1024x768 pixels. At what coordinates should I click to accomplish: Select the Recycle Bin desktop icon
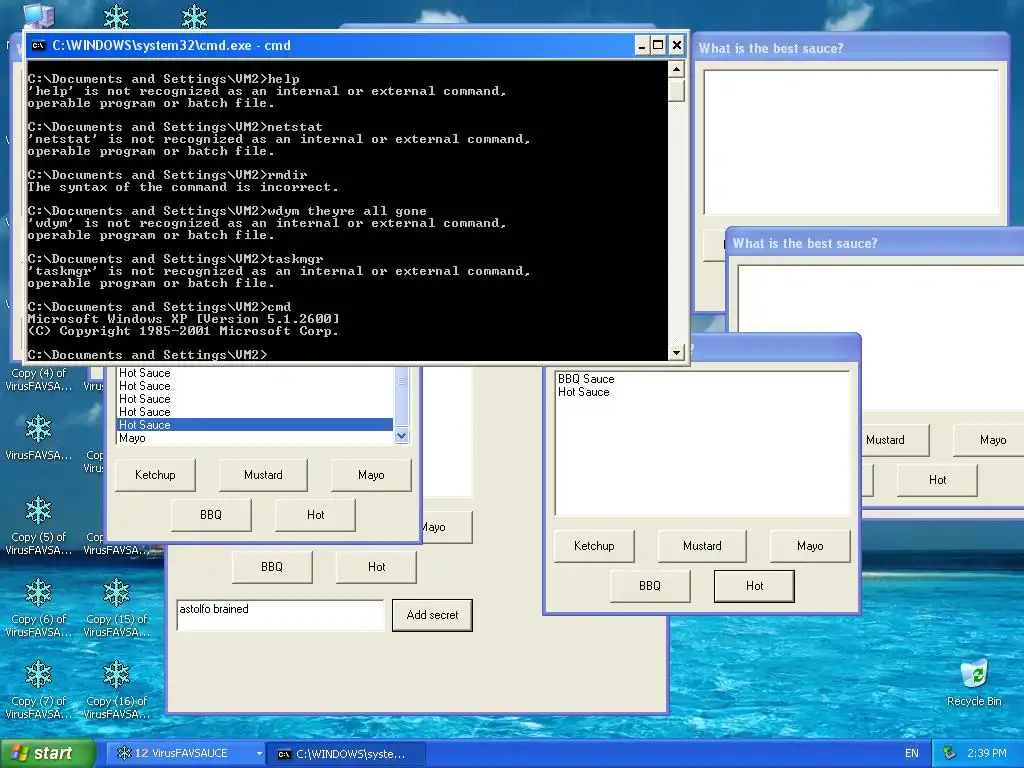tap(974, 683)
